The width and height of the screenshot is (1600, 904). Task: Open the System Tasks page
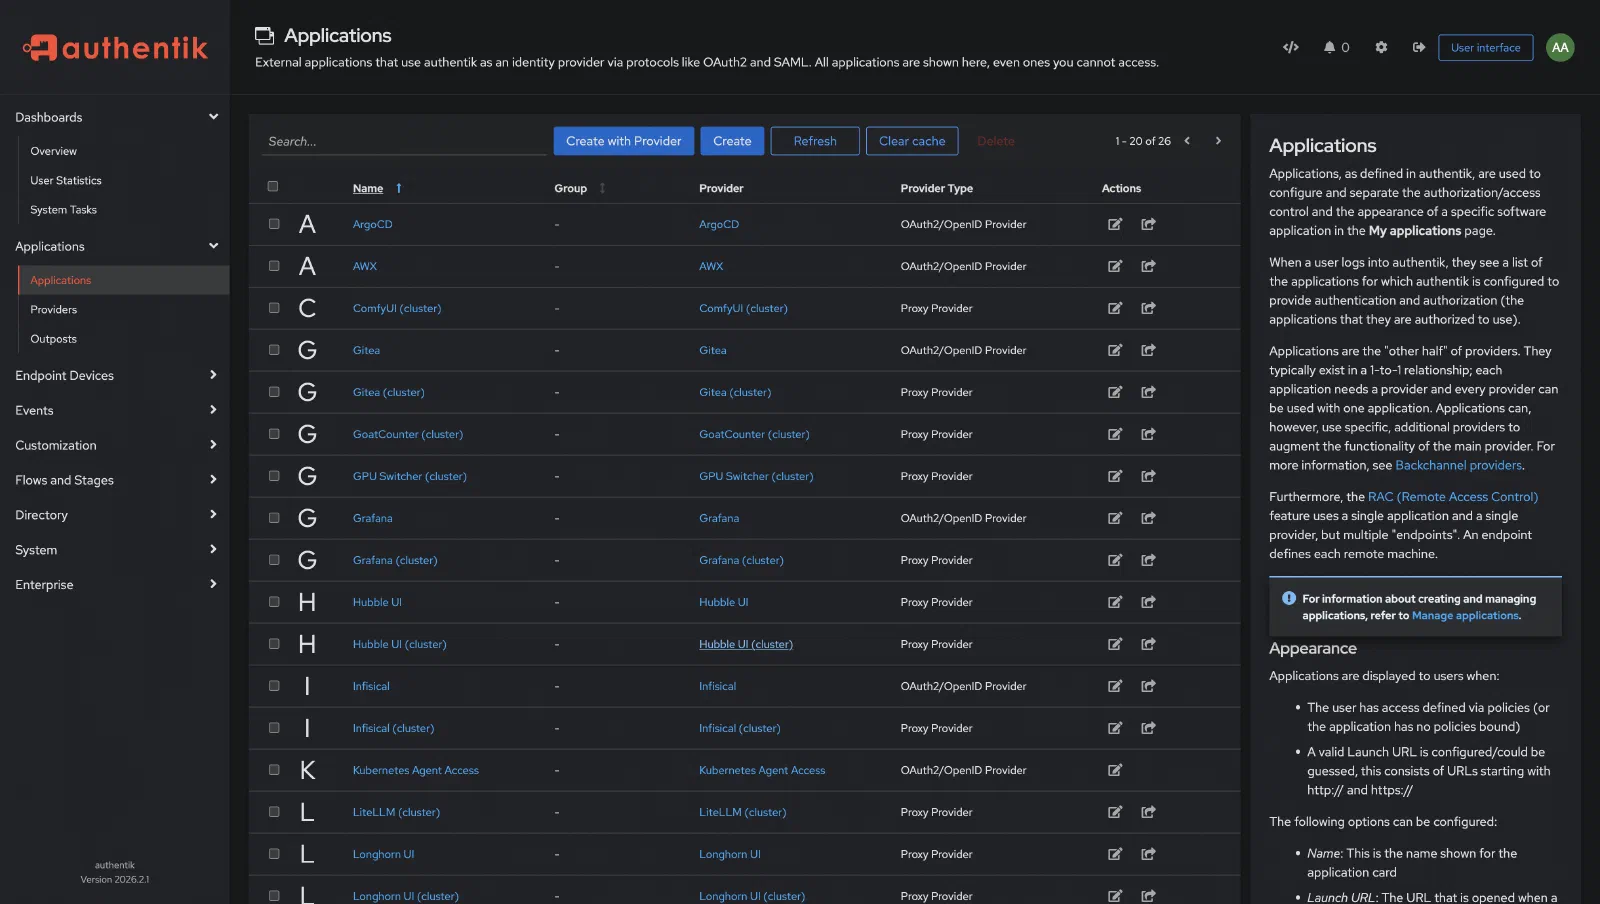[63, 210]
